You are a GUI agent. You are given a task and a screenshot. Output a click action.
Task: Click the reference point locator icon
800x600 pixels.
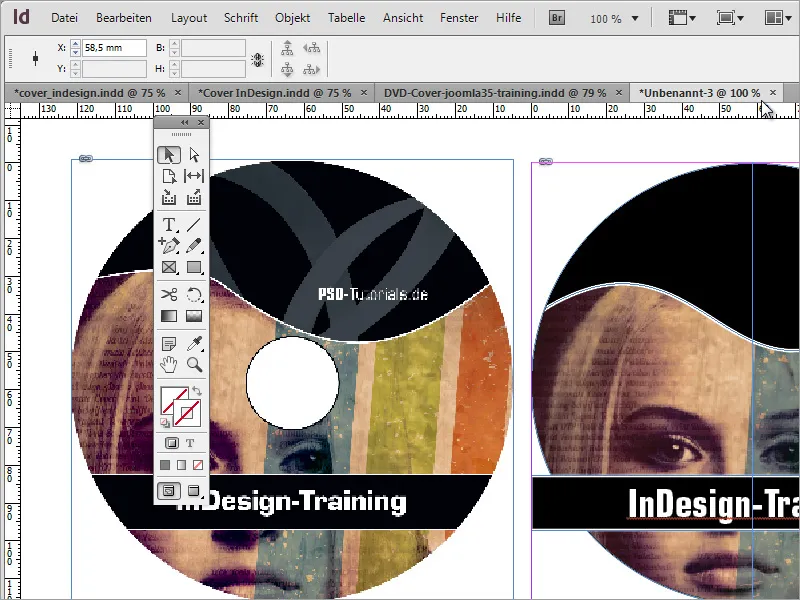click(35, 58)
